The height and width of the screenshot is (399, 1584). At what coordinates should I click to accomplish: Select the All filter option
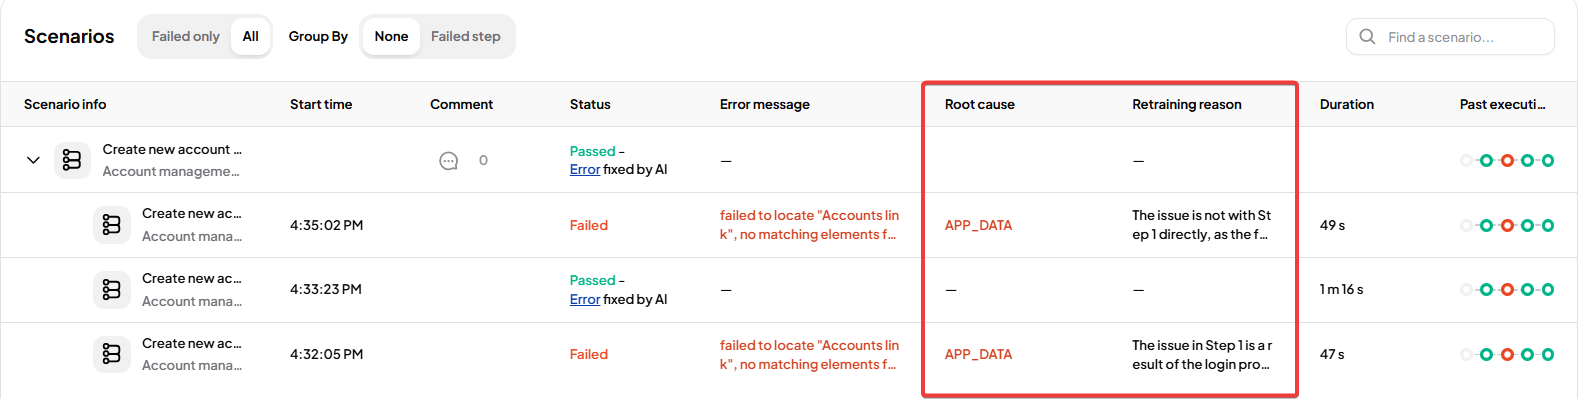click(x=251, y=36)
